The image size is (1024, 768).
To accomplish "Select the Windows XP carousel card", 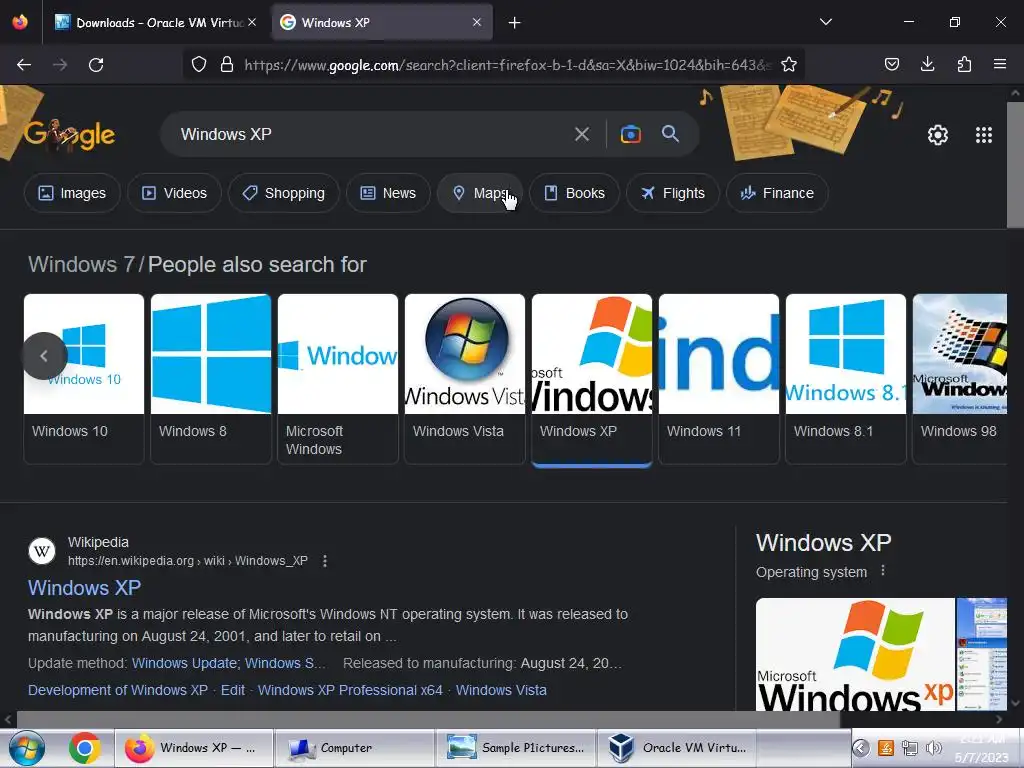I will 592,379.
